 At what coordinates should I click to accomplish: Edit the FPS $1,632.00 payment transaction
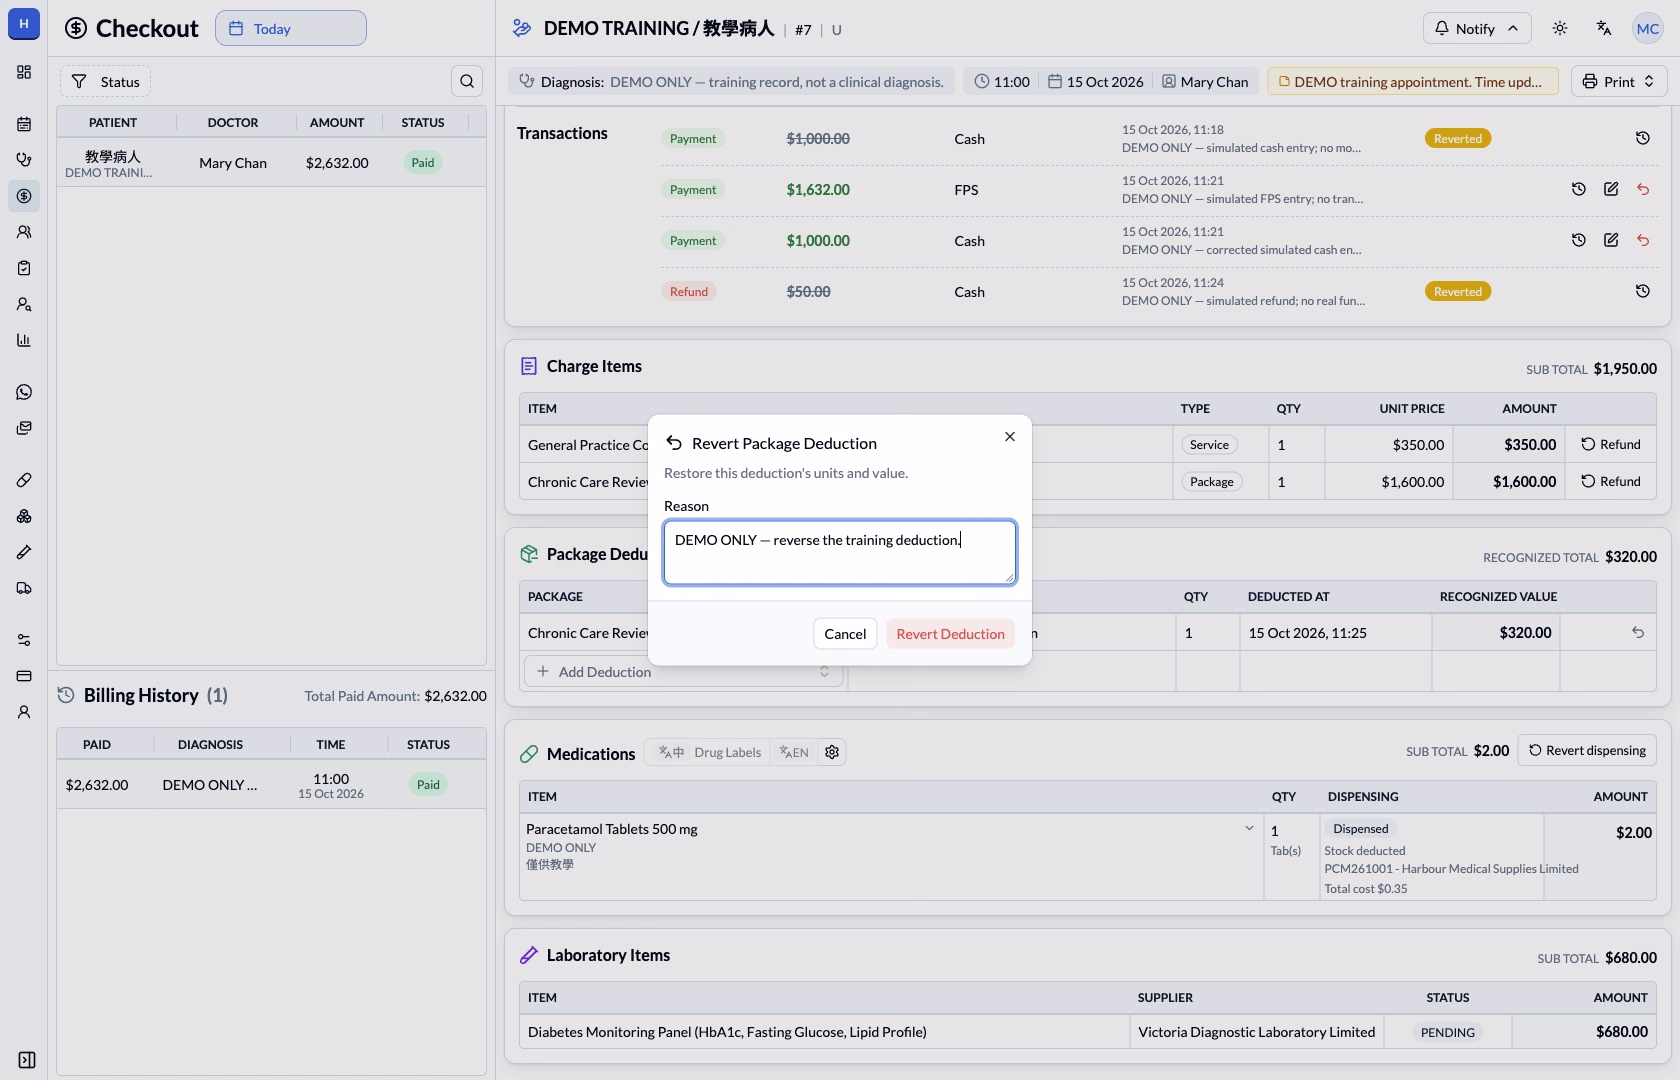(x=1611, y=189)
